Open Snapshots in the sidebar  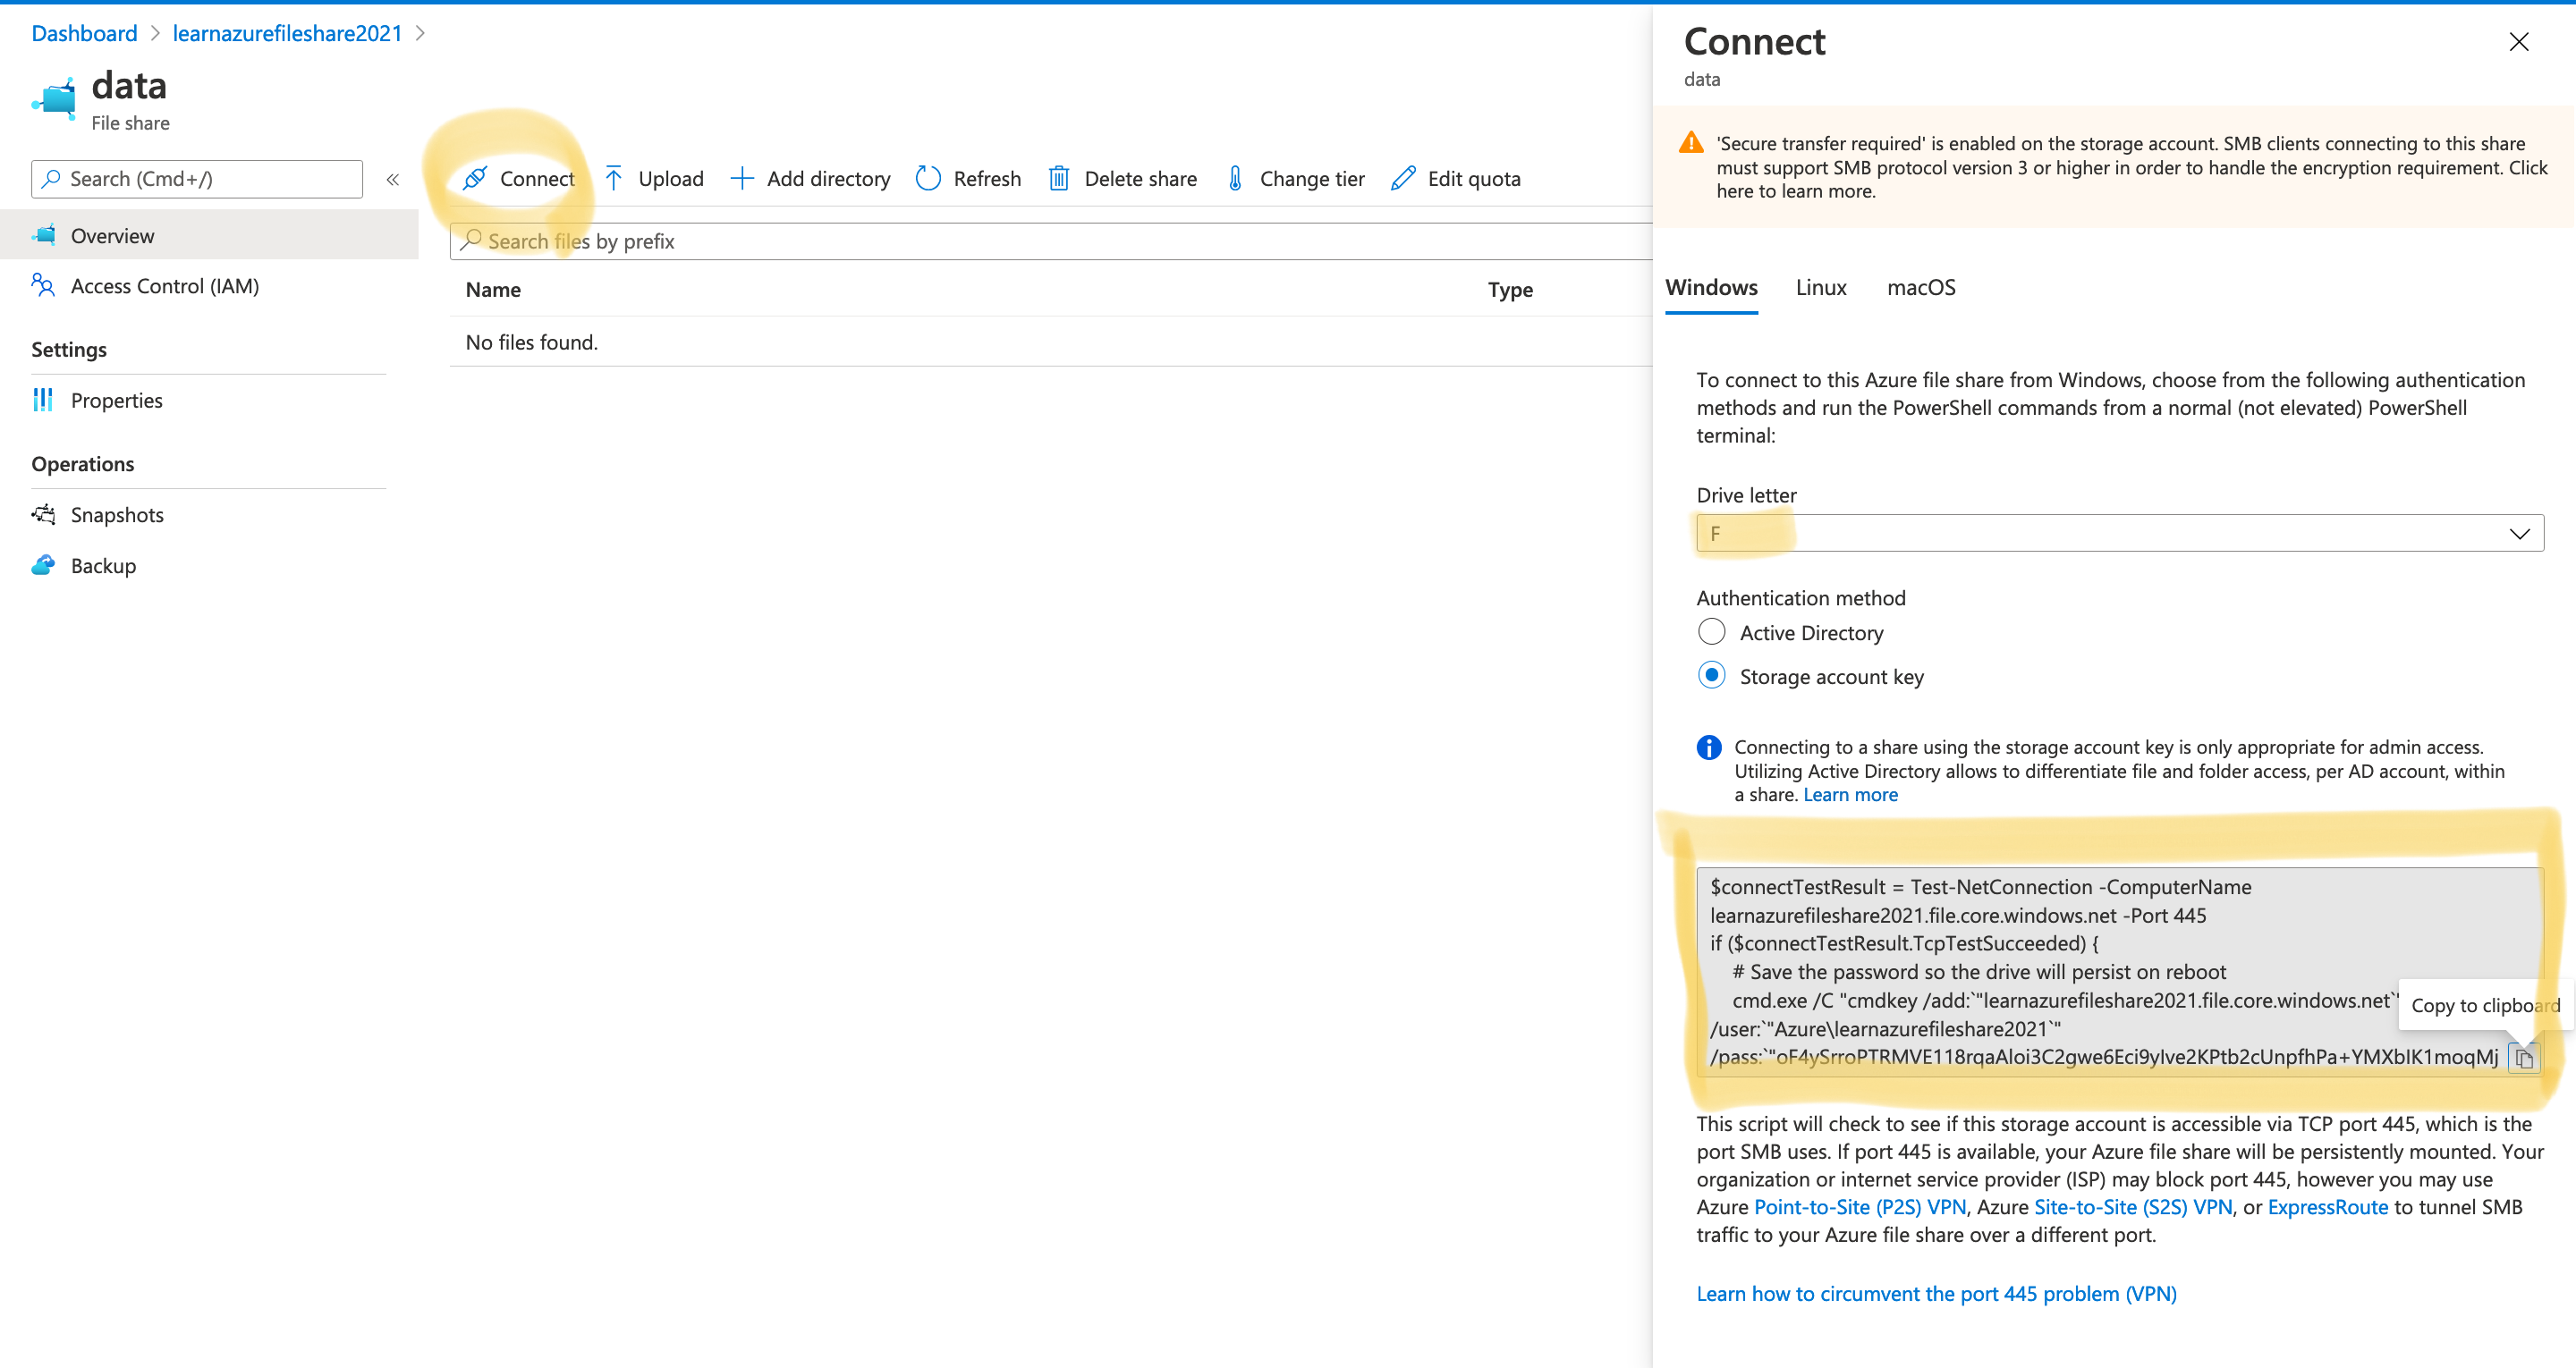click(117, 514)
